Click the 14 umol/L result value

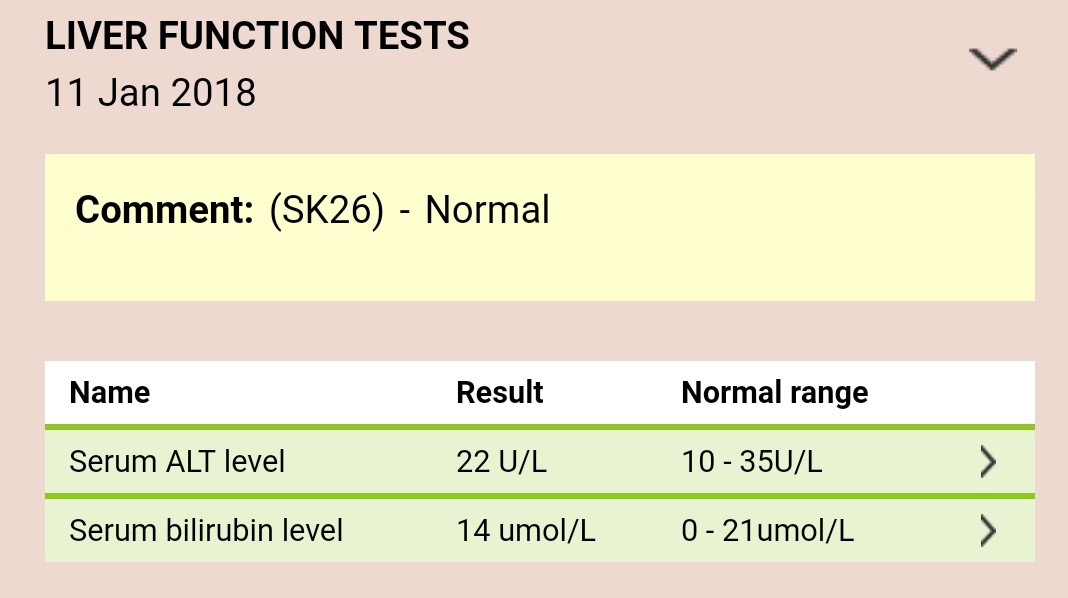pos(526,531)
